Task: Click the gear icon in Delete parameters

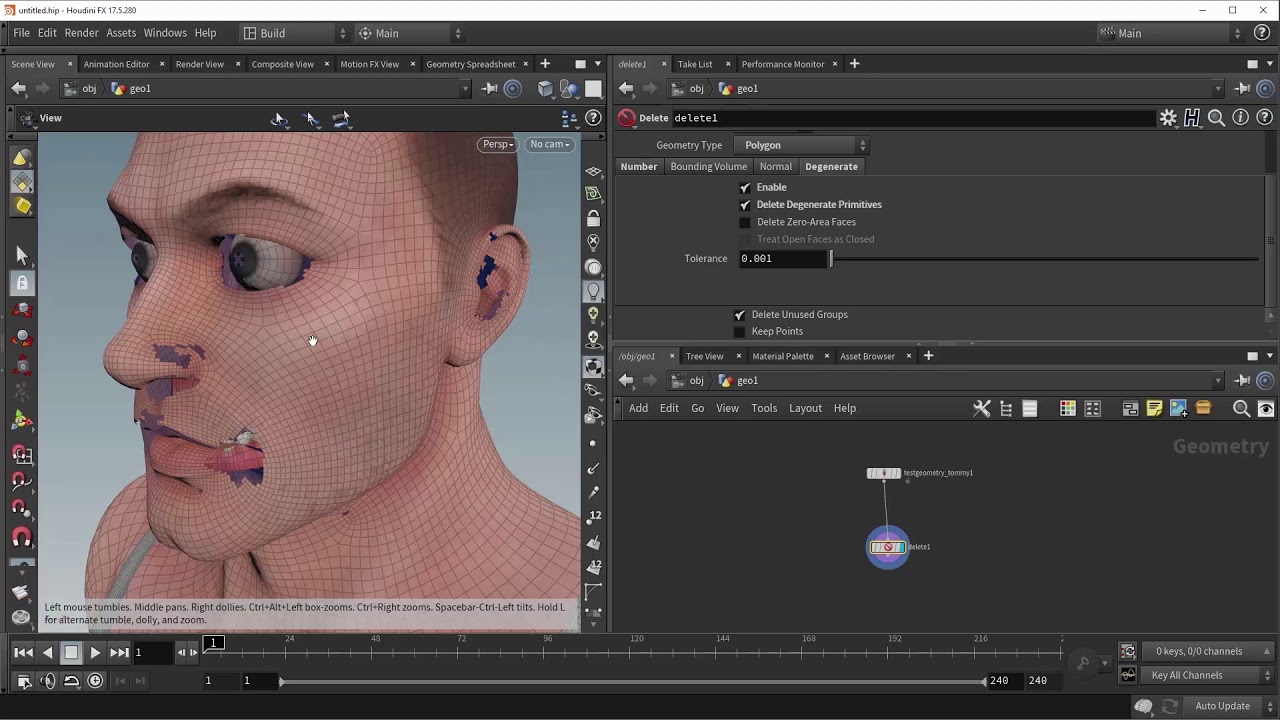Action: tap(1168, 118)
